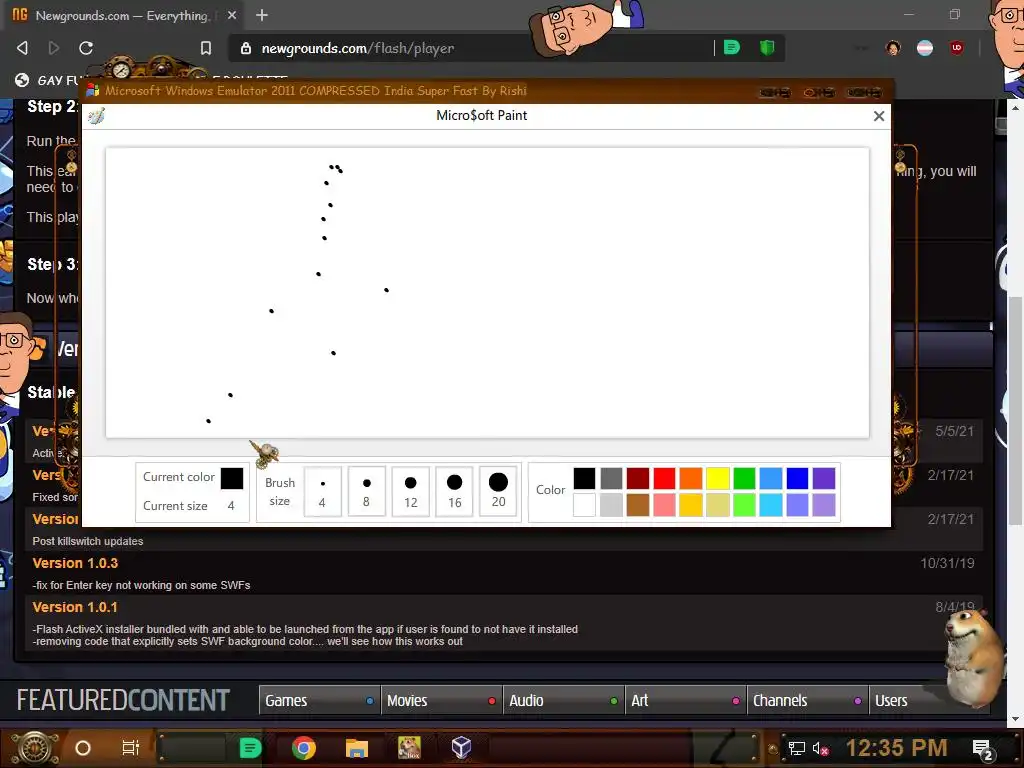Open the Channels featured content tab
The image size is (1024, 768).
tap(808, 700)
